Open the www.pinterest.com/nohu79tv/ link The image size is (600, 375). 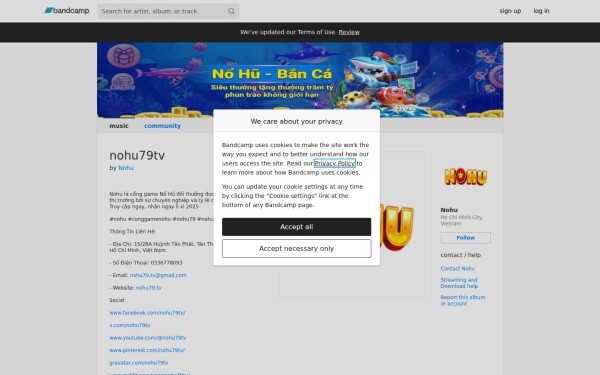point(147,350)
